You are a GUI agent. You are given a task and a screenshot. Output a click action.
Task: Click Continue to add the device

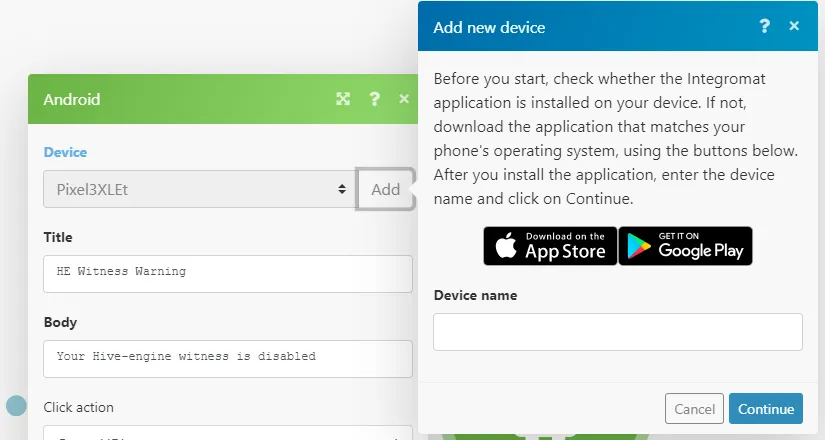point(766,408)
